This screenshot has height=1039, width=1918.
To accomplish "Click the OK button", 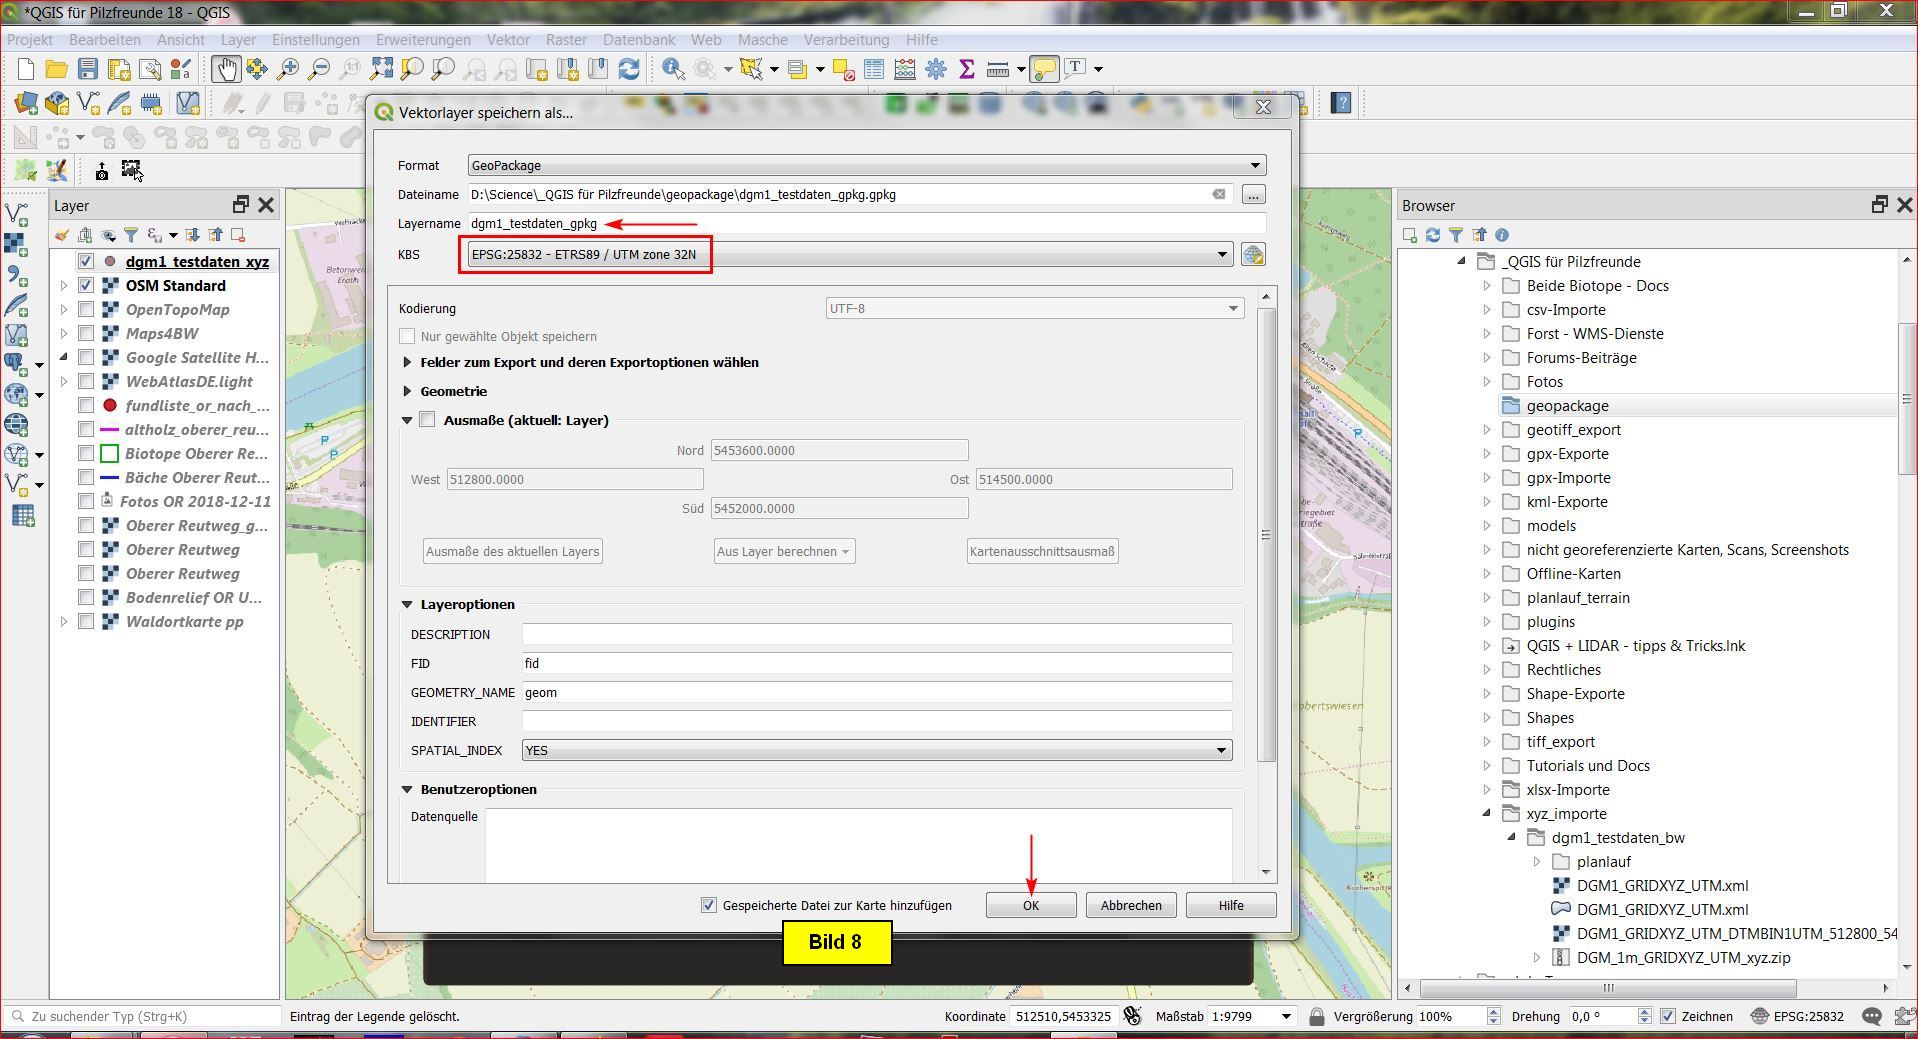I will 1030,905.
